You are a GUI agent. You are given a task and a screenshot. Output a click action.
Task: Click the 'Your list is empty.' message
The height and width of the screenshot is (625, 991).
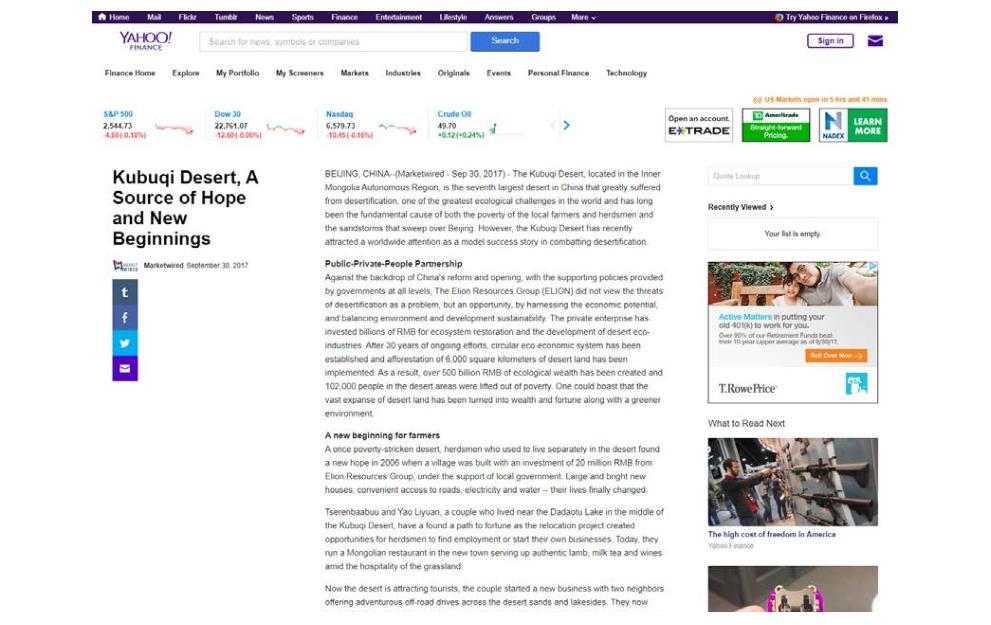tap(793, 234)
